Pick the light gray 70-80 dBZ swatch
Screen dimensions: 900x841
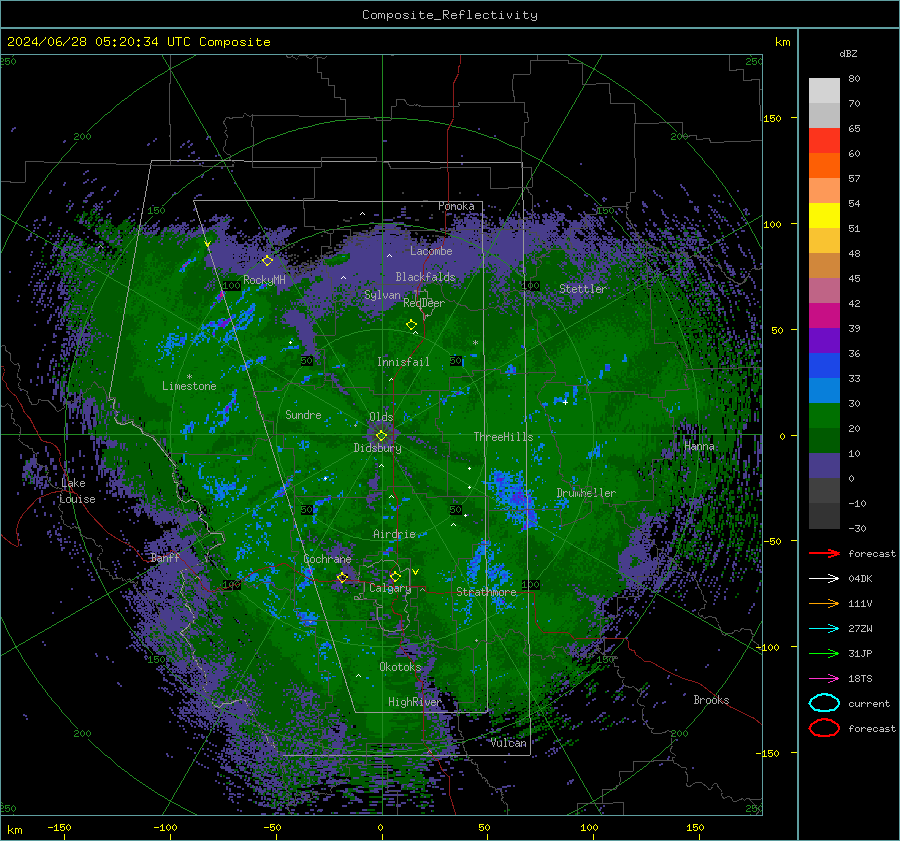tap(824, 91)
